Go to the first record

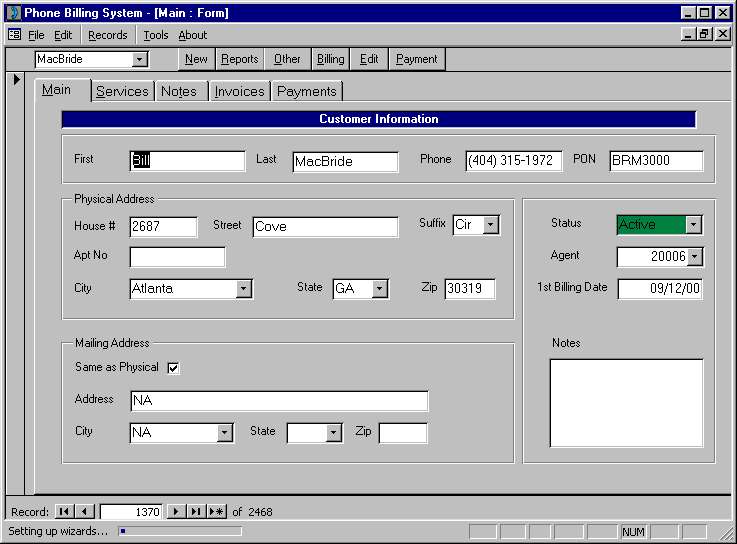pyautogui.click(x=64, y=512)
